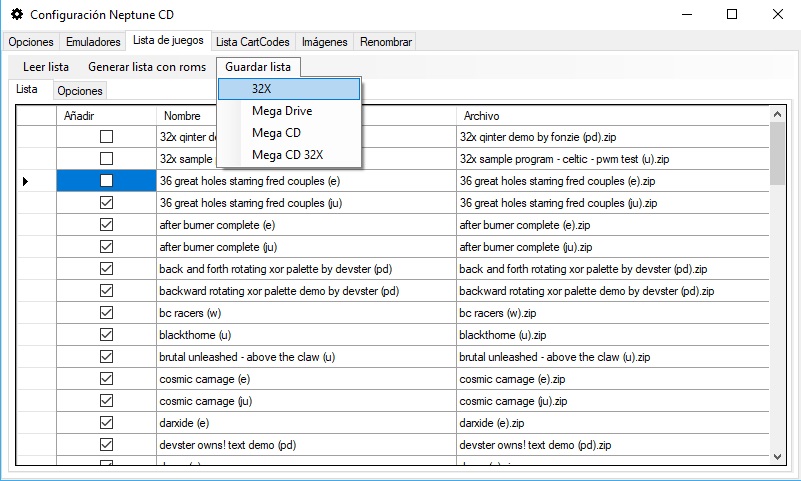Open the Opciones sub-tab beside Lista

80,91
